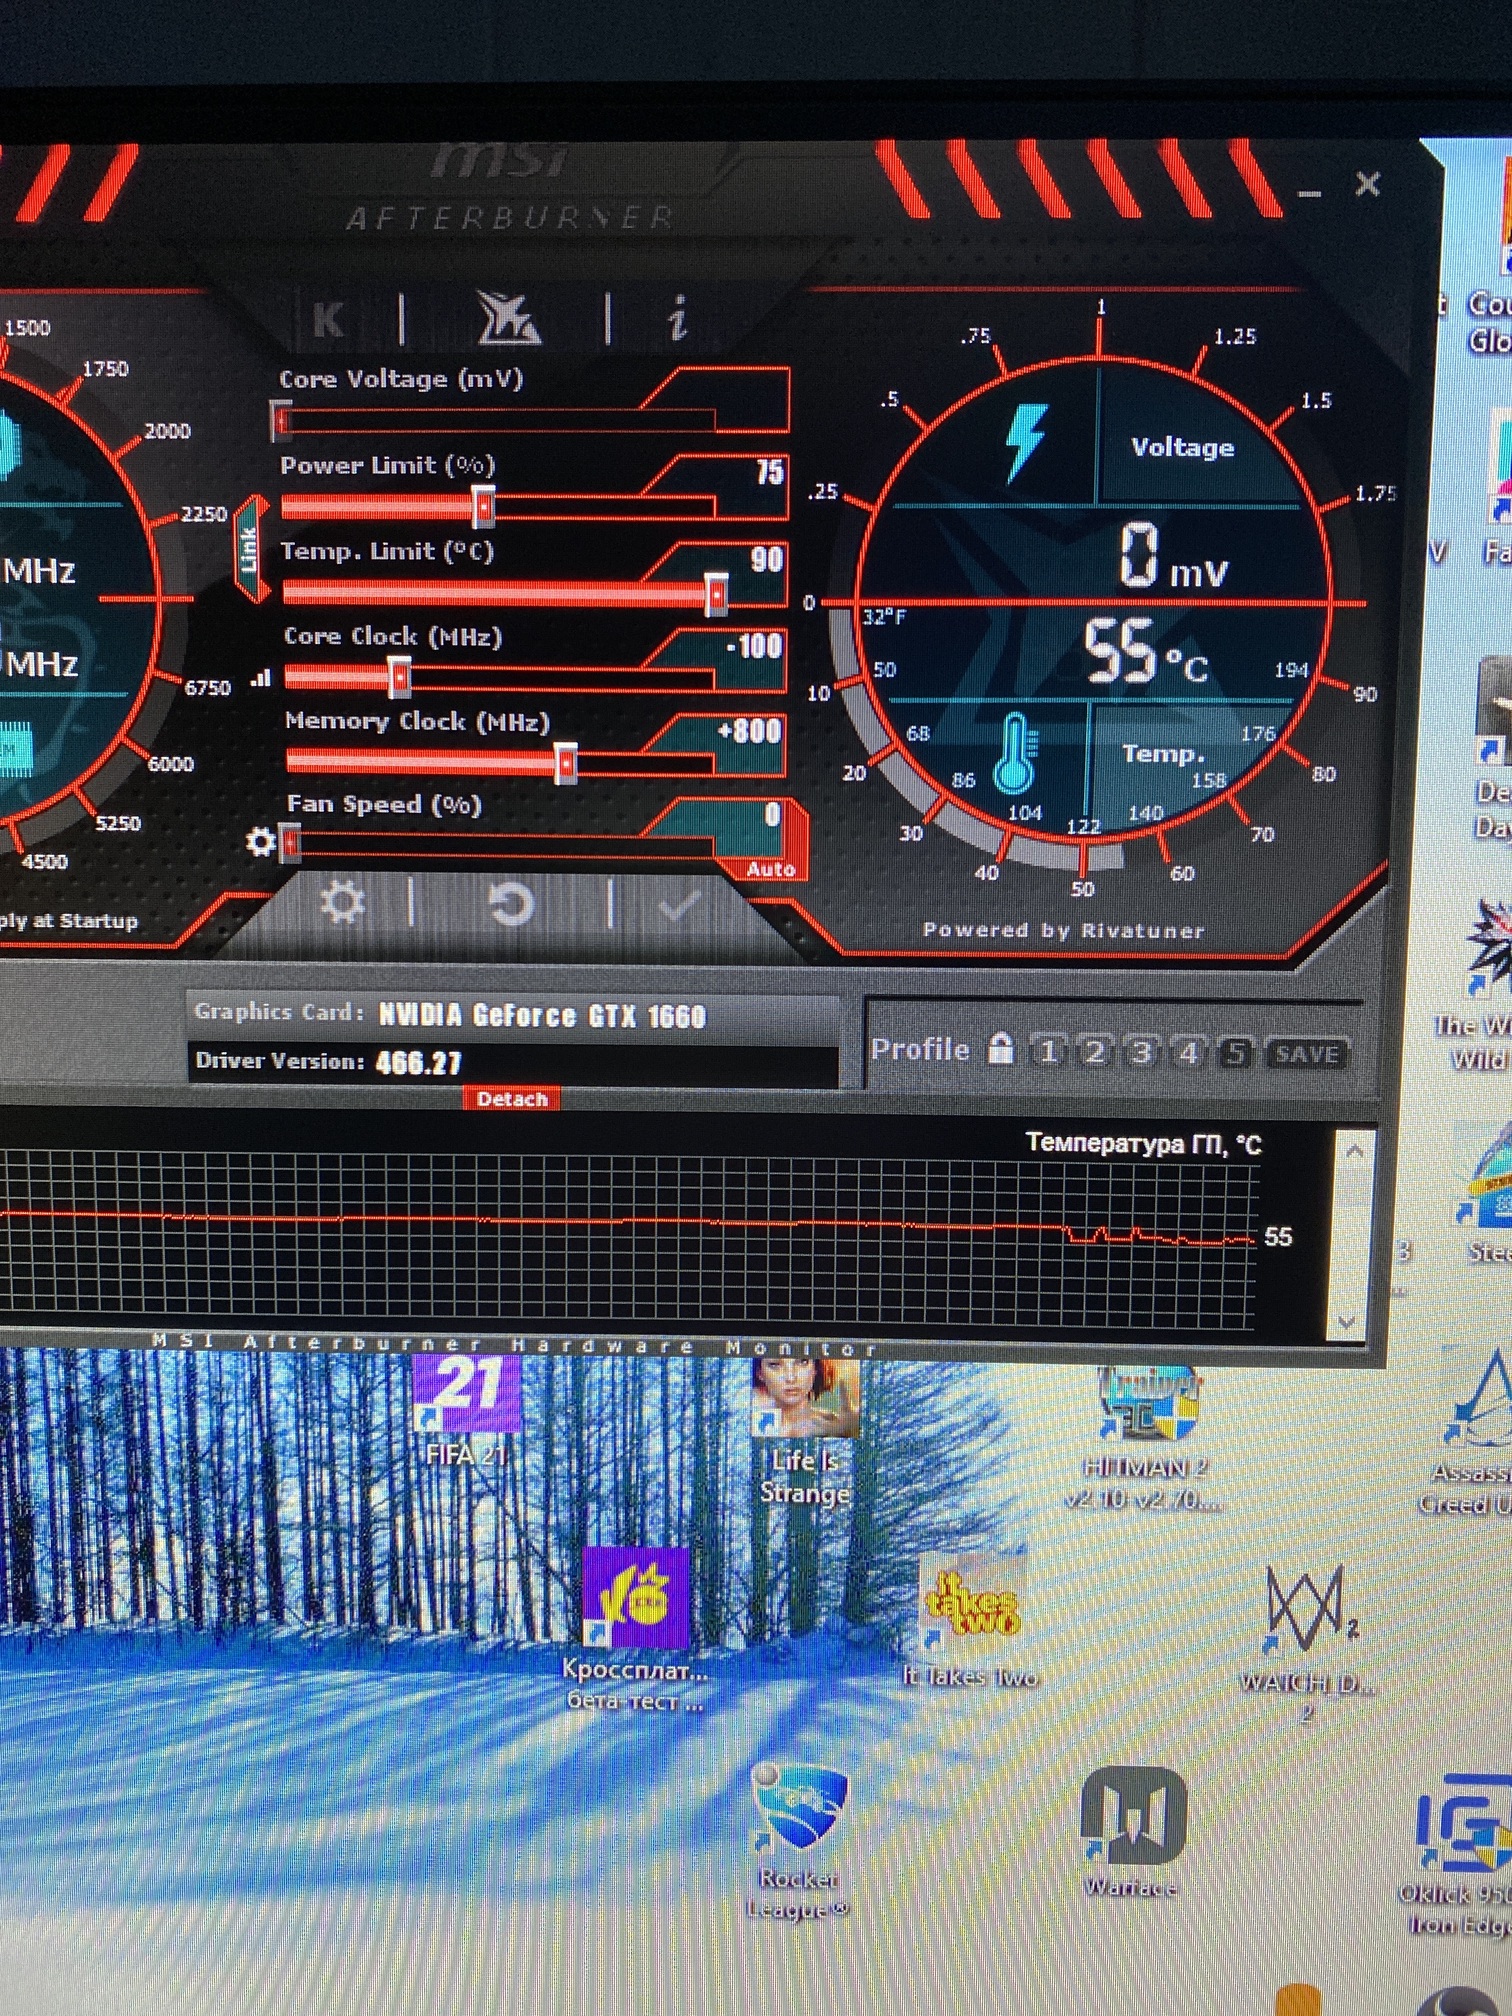Viewport: 1512px width, 2016px height.
Task: Open It Takes Two desktop shortcut
Action: coord(971,1621)
